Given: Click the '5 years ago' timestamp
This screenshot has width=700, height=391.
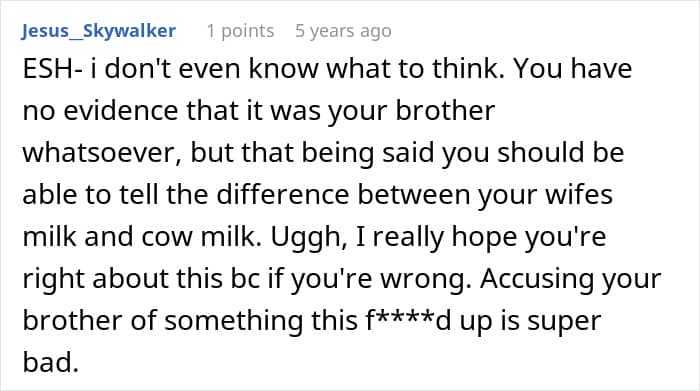Looking at the screenshot, I should click(343, 31).
